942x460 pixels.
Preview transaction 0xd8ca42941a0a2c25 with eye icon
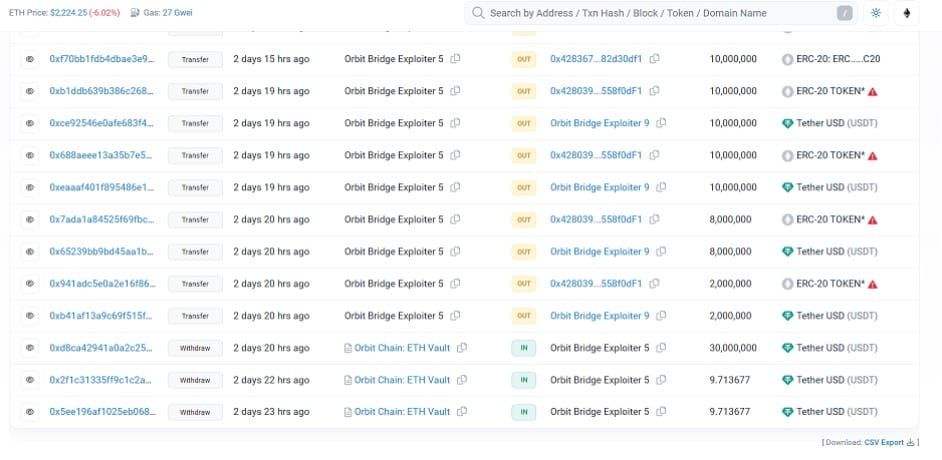coord(30,348)
